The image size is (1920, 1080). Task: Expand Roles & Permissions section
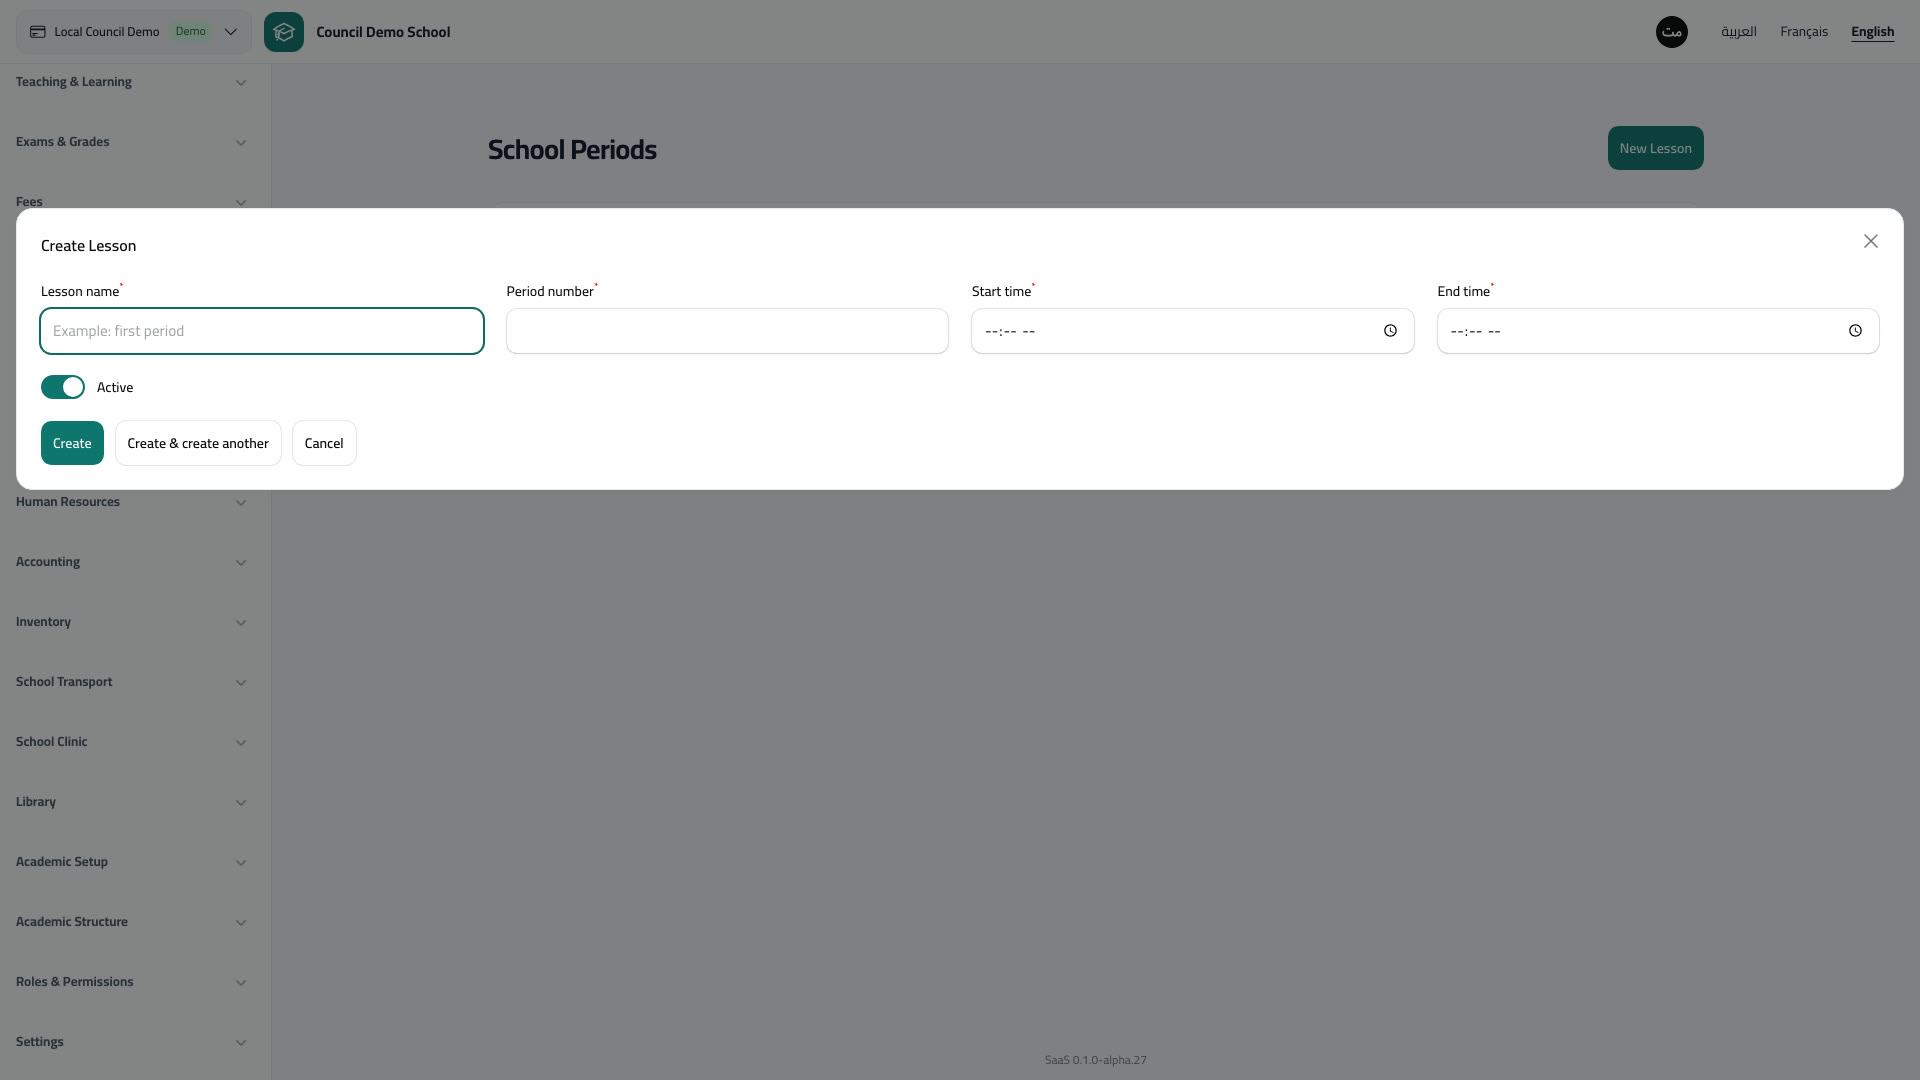click(131, 982)
